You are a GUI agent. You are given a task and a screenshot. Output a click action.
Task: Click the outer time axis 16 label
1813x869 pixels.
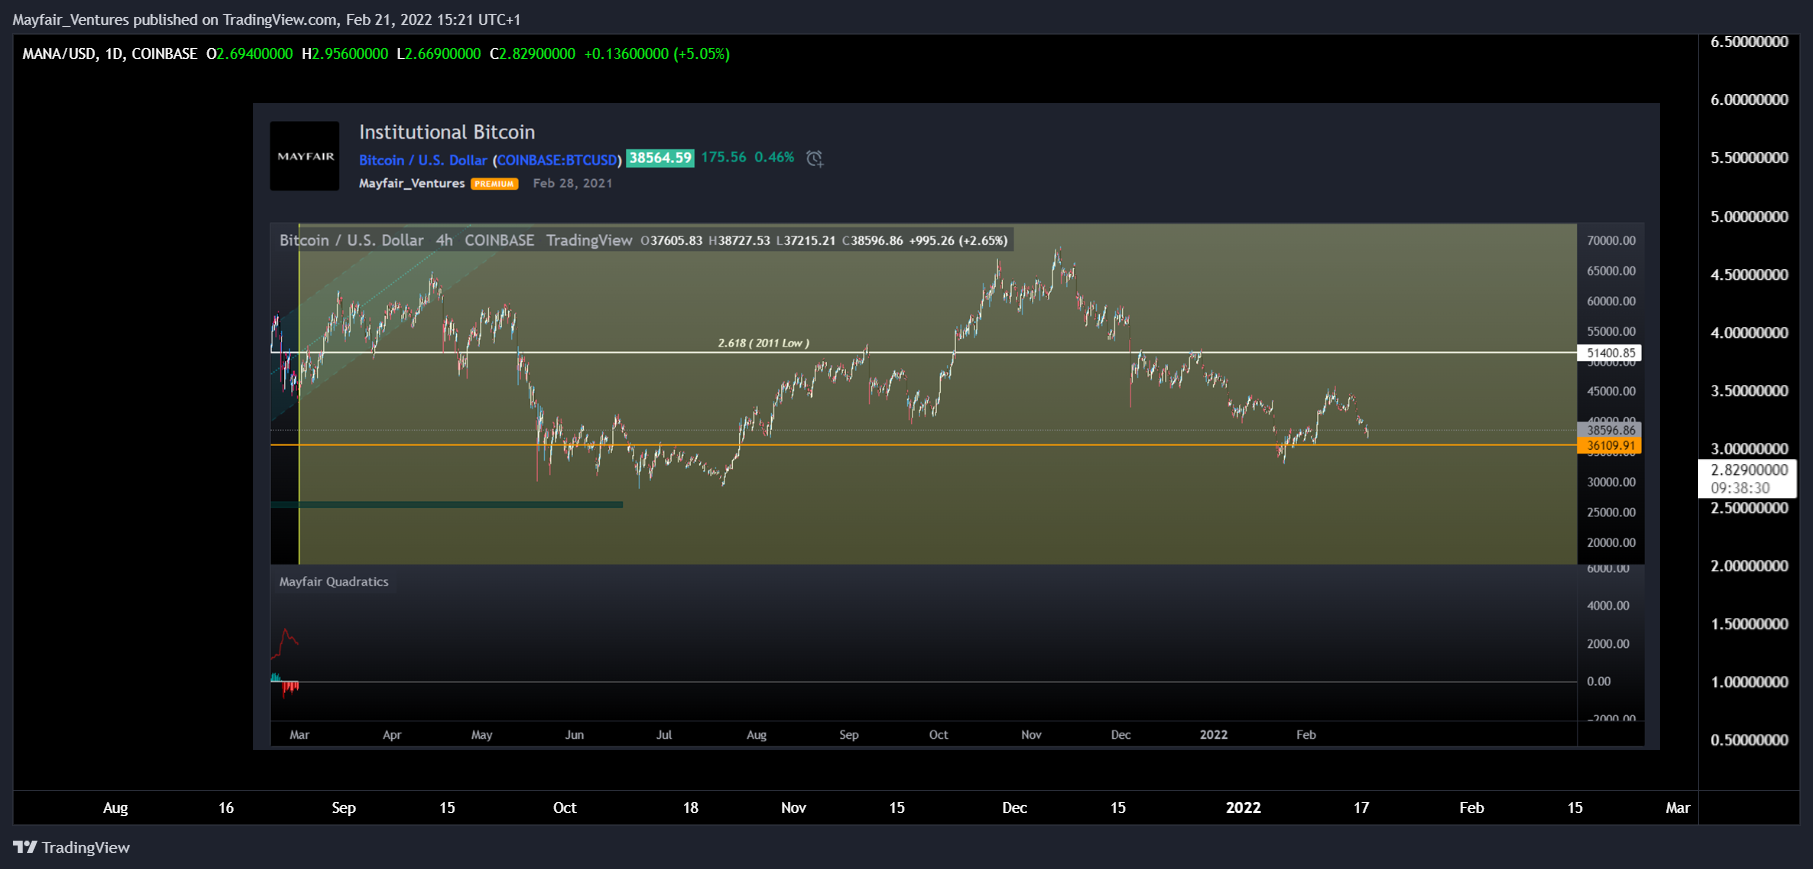click(x=226, y=808)
